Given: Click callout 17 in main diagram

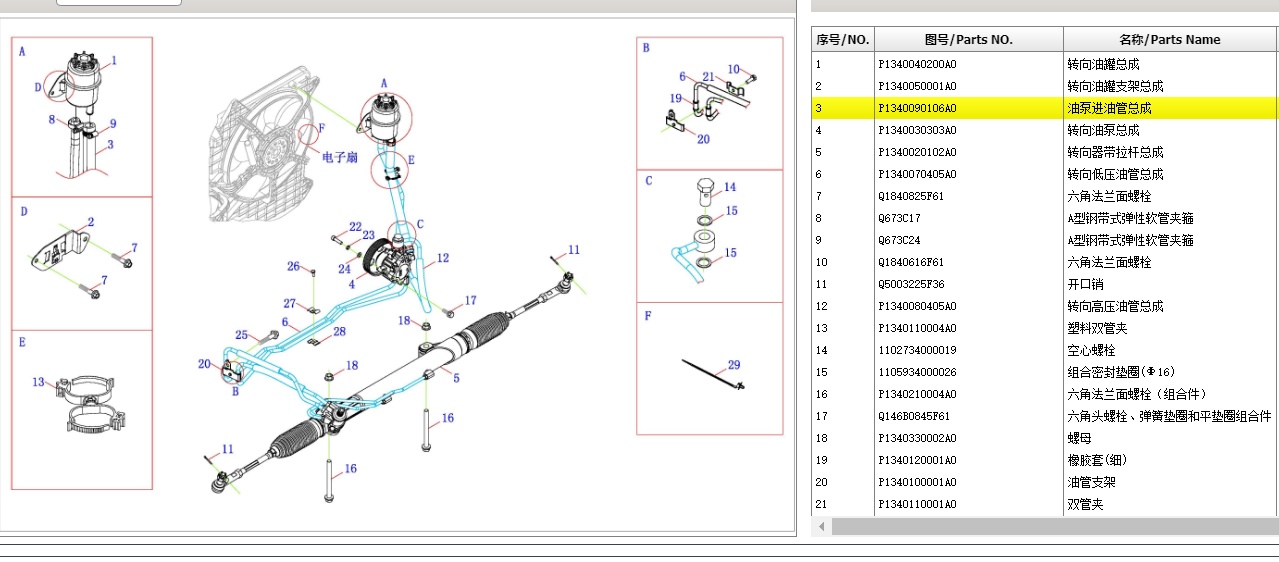Looking at the screenshot, I should point(471,300).
